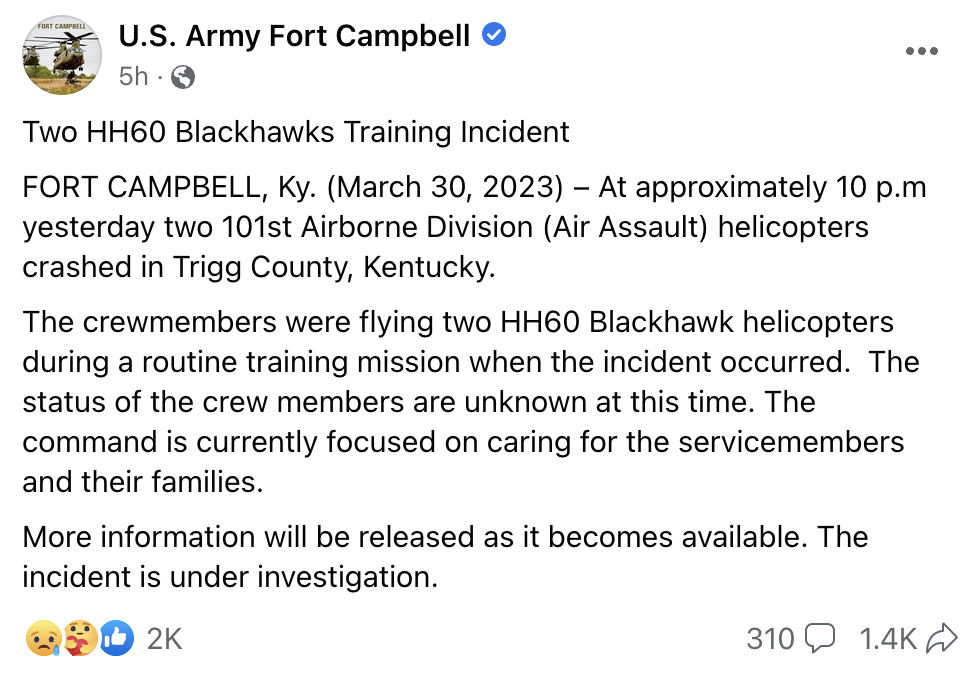Click the paragraph starting 'More information will be released'
The height and width of the screenshot is (673, 976).
click(445, 557)
